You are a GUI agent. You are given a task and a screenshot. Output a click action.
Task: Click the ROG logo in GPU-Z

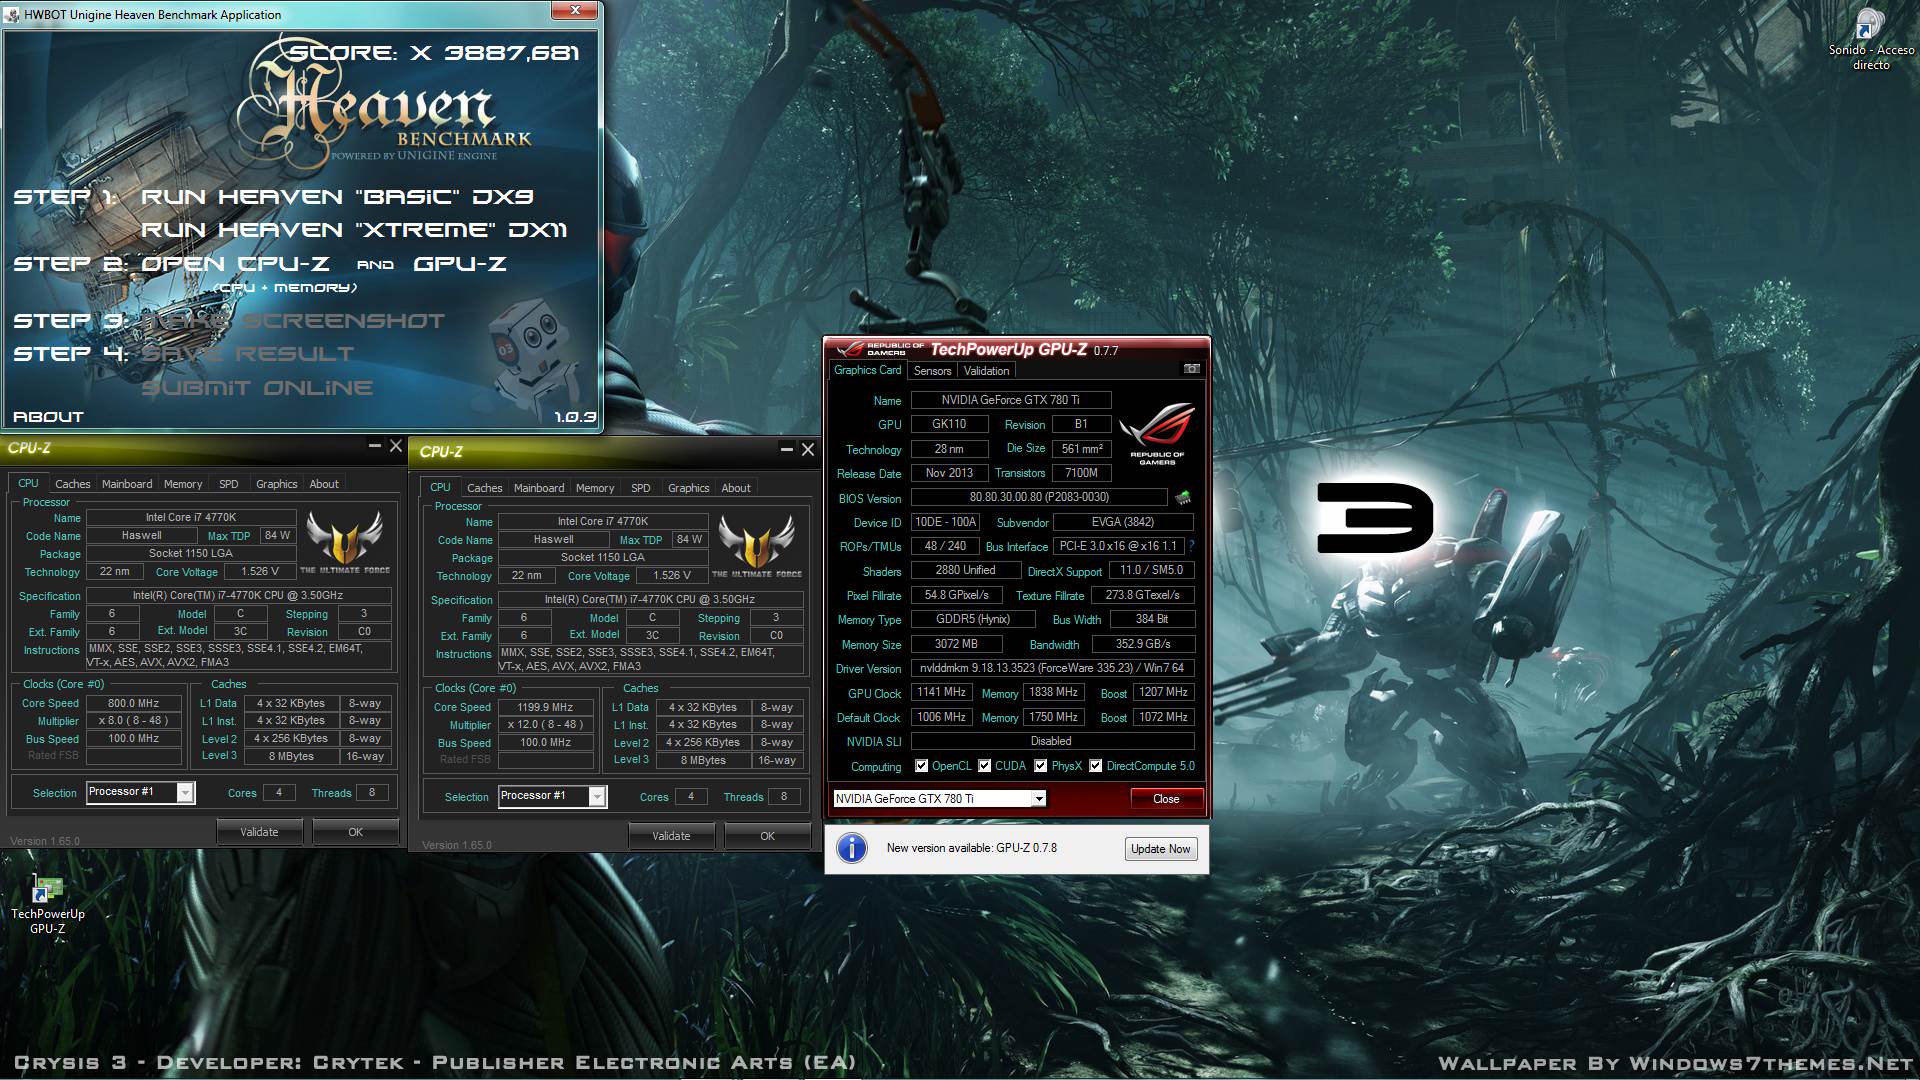click(1157, 433)
